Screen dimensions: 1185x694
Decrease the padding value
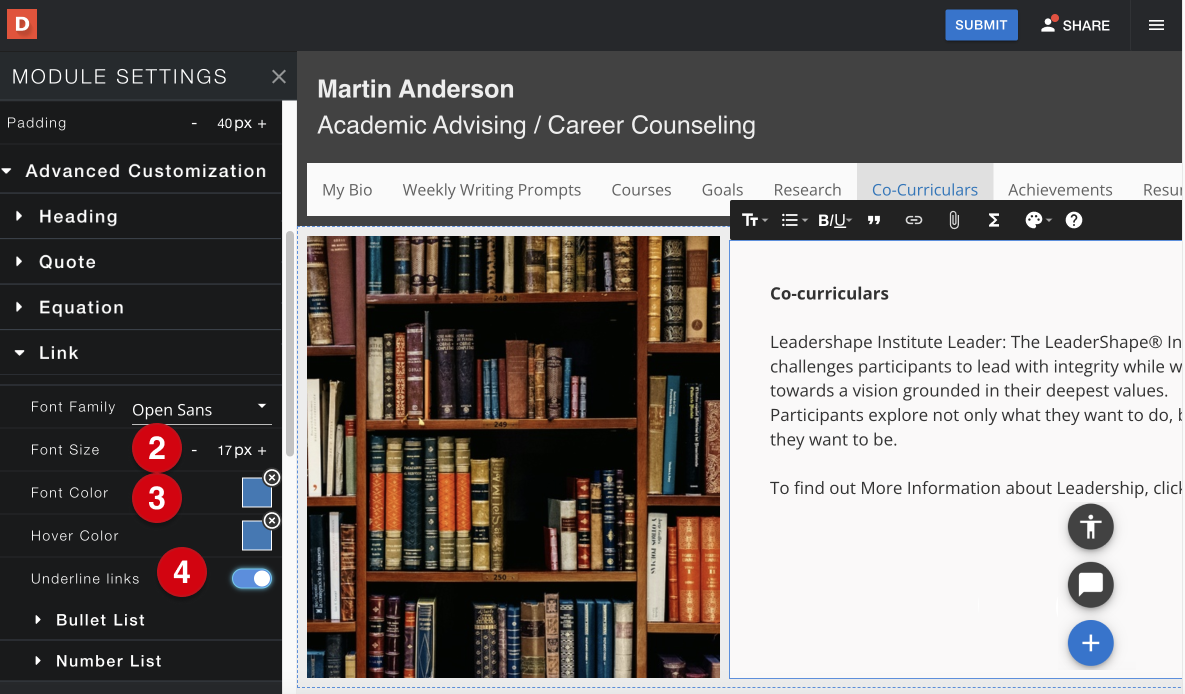[x=194, y=123]
